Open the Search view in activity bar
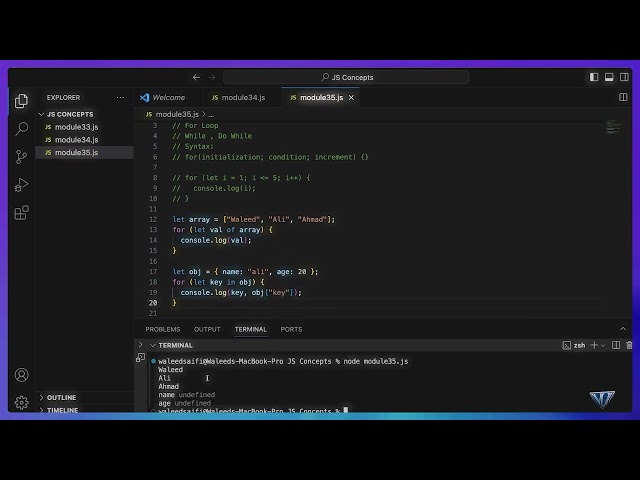Screen dimensions: 640x480 point(21,129)
